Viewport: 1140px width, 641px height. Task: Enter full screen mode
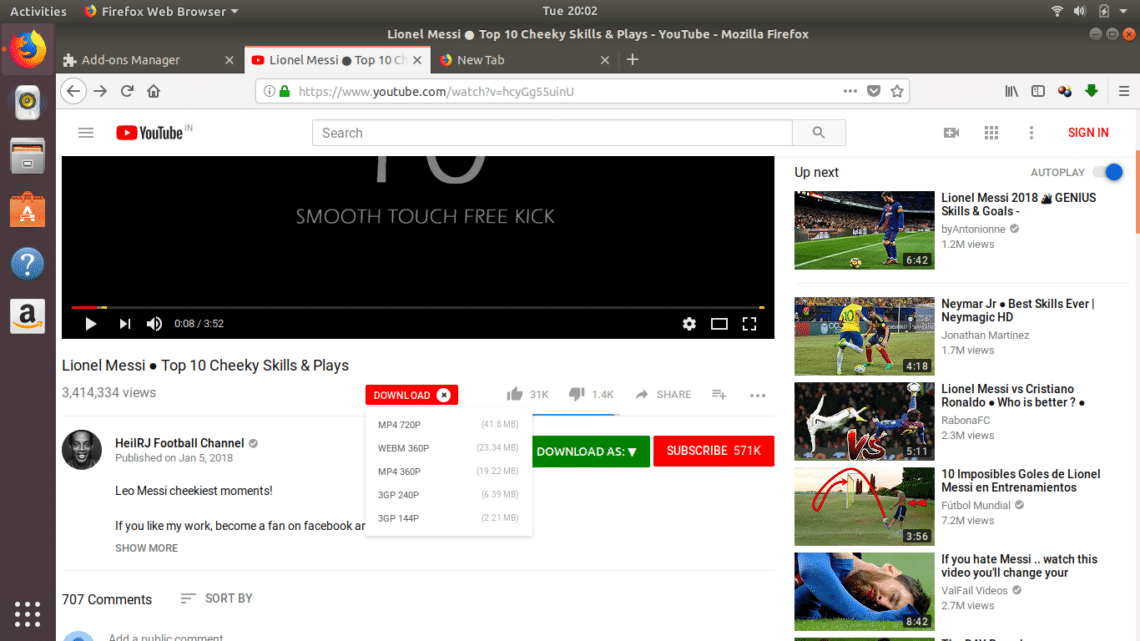click(x=749, y=324)
